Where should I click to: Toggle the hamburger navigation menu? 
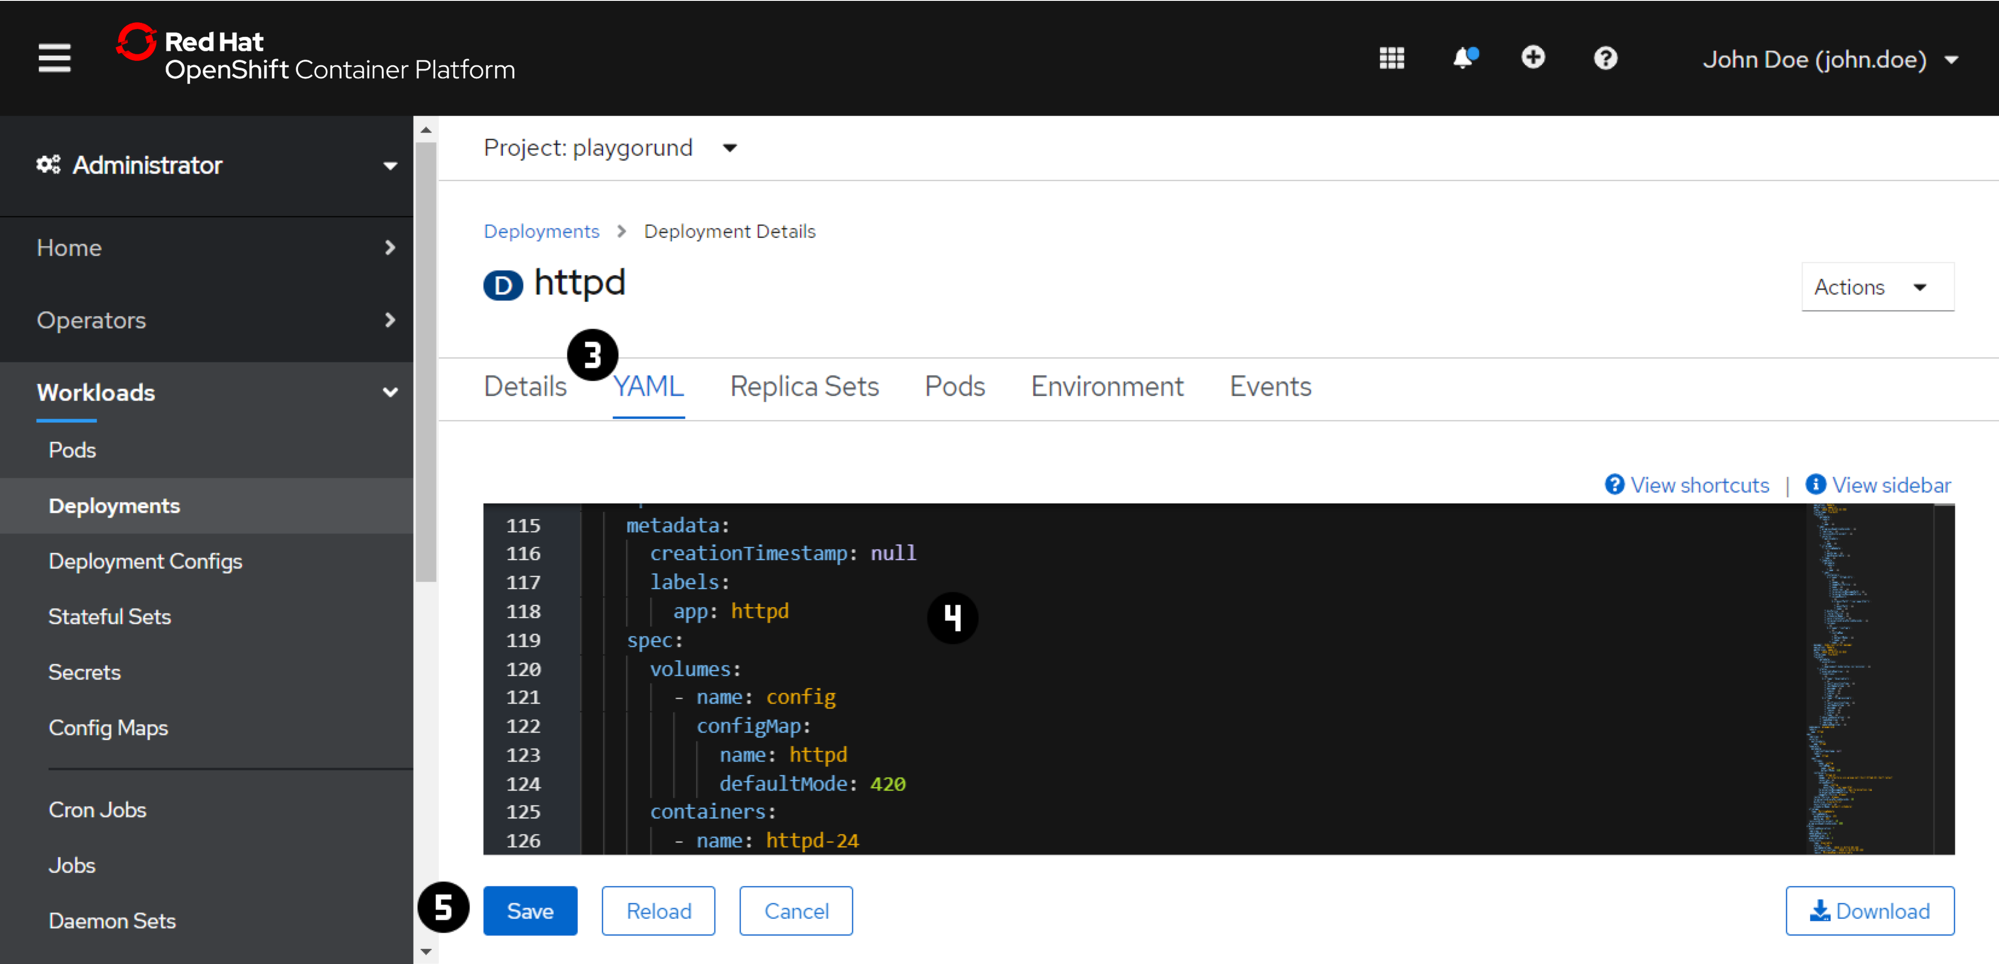pos(54,58)
